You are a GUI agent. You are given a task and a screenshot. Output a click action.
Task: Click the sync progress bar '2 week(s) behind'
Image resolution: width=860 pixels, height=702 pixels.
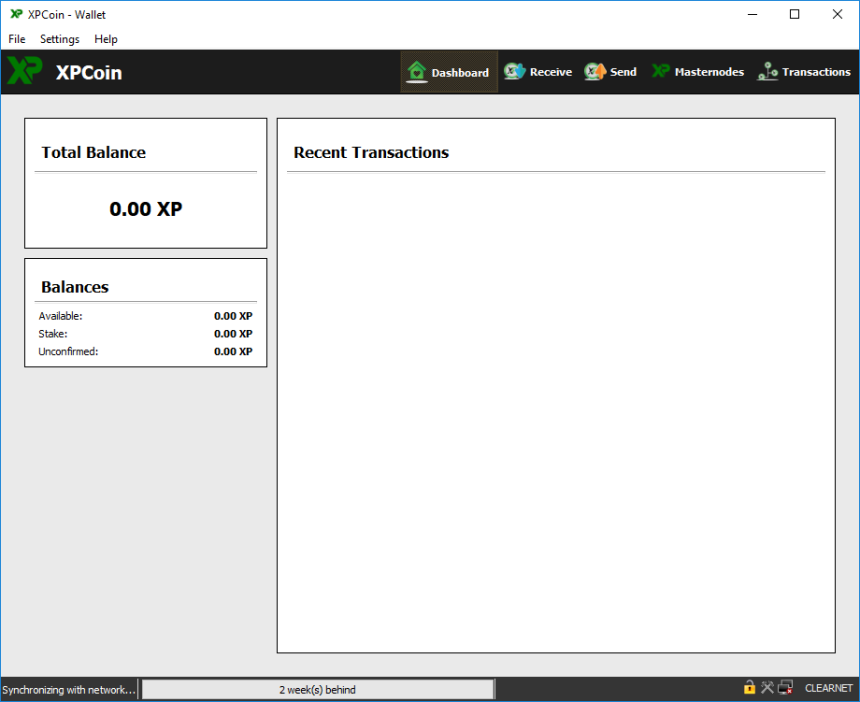pyautogui.click(x=318, y=689)
